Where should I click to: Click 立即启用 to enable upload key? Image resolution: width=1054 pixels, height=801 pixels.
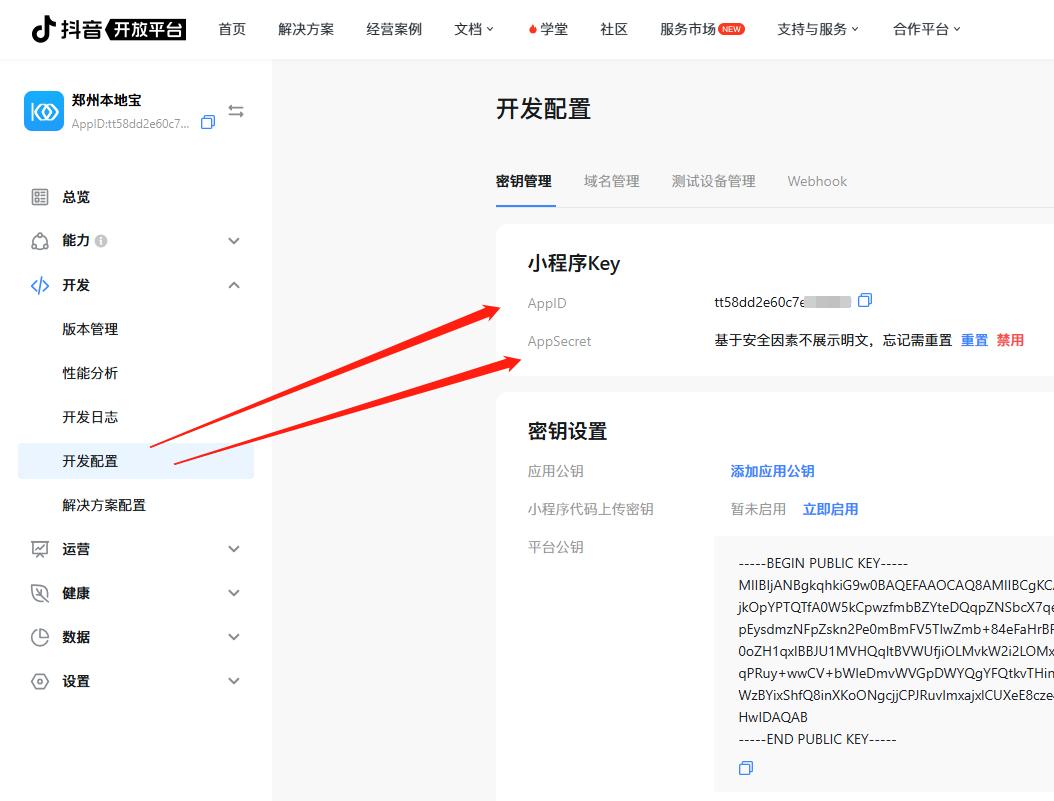(830, 509)
